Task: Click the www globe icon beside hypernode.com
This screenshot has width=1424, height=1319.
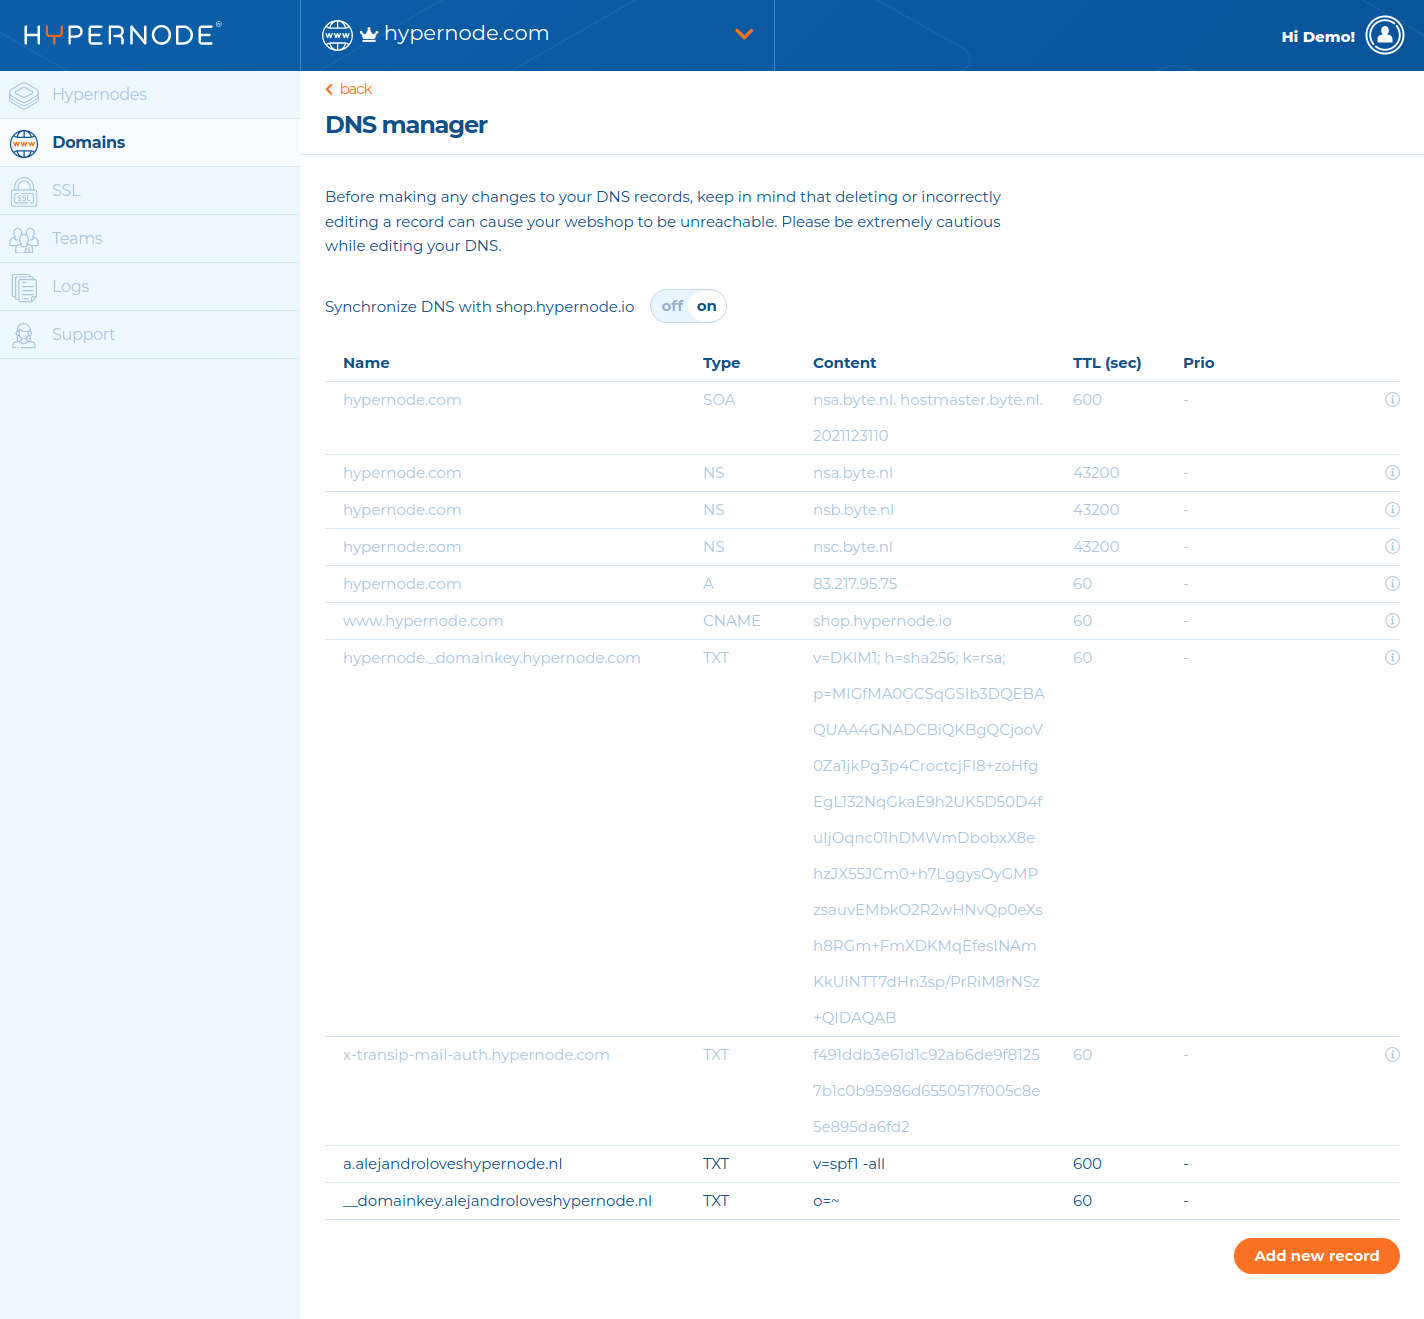Action: tap(338, 35)
